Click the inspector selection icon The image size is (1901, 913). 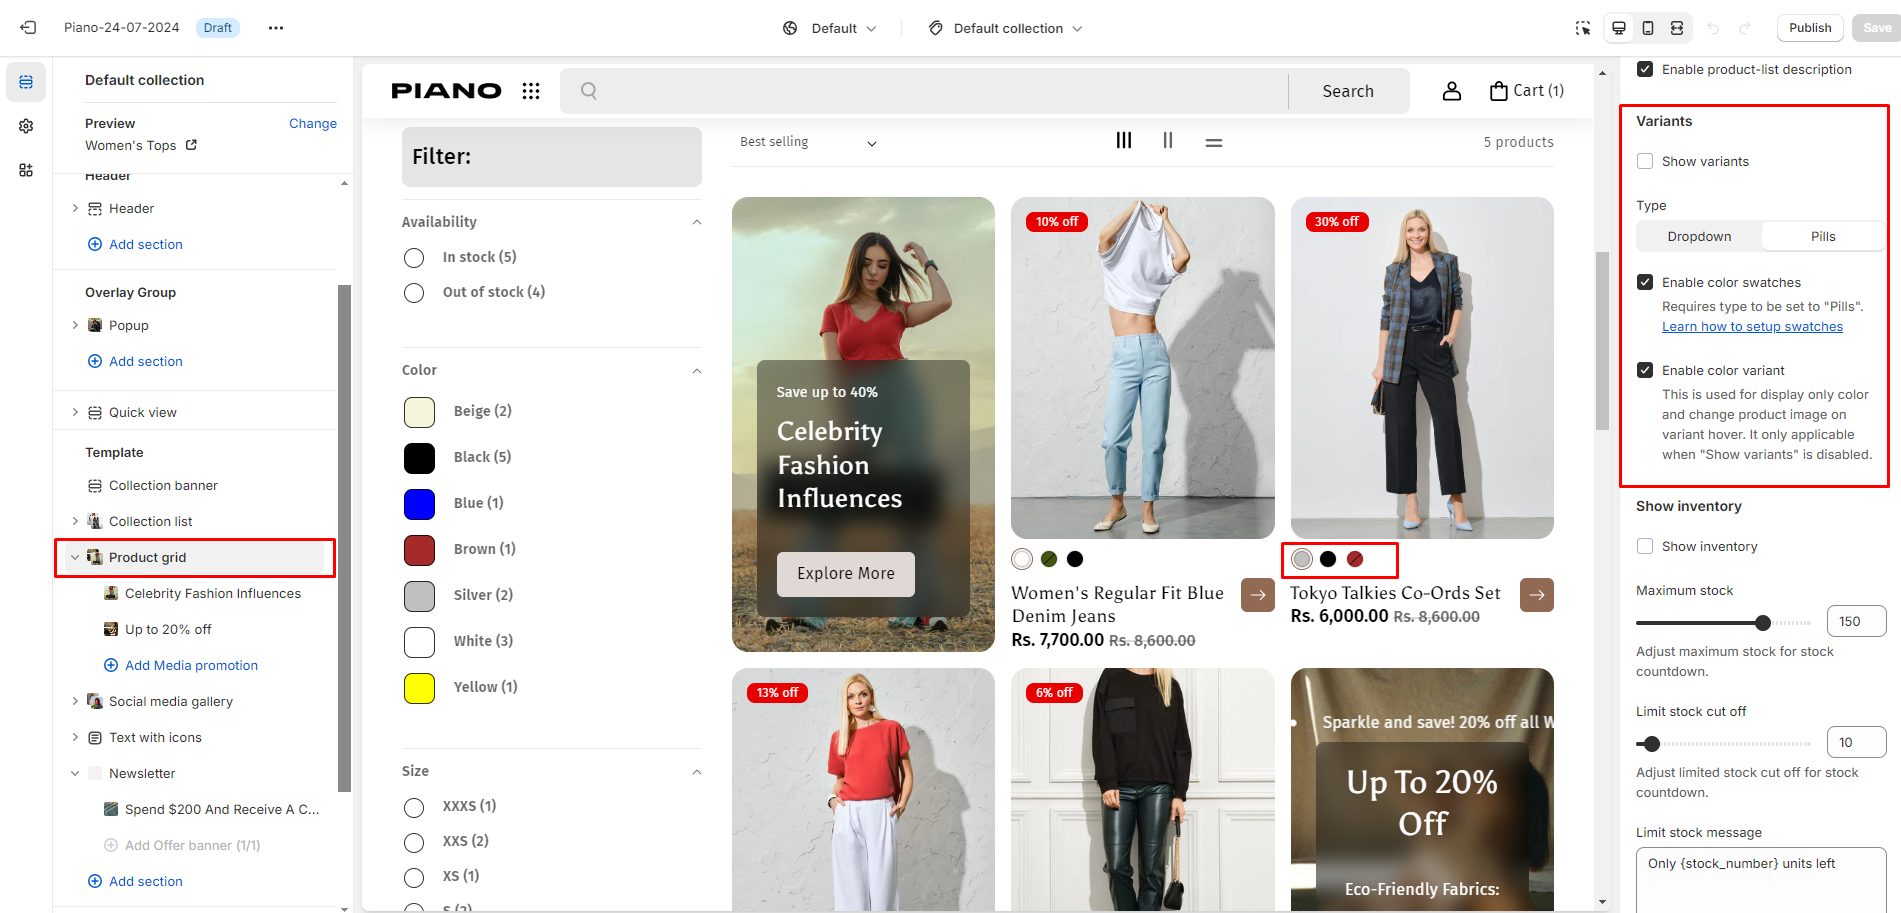point(1582,28)
